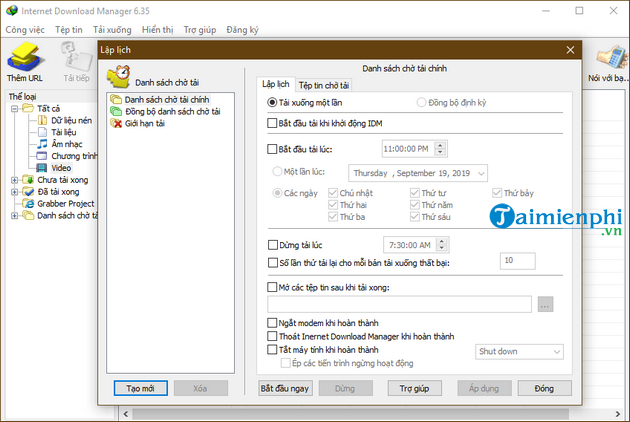Click the IDM logo in title bar
Screen dimensions: 630x422
pos(12,10)
